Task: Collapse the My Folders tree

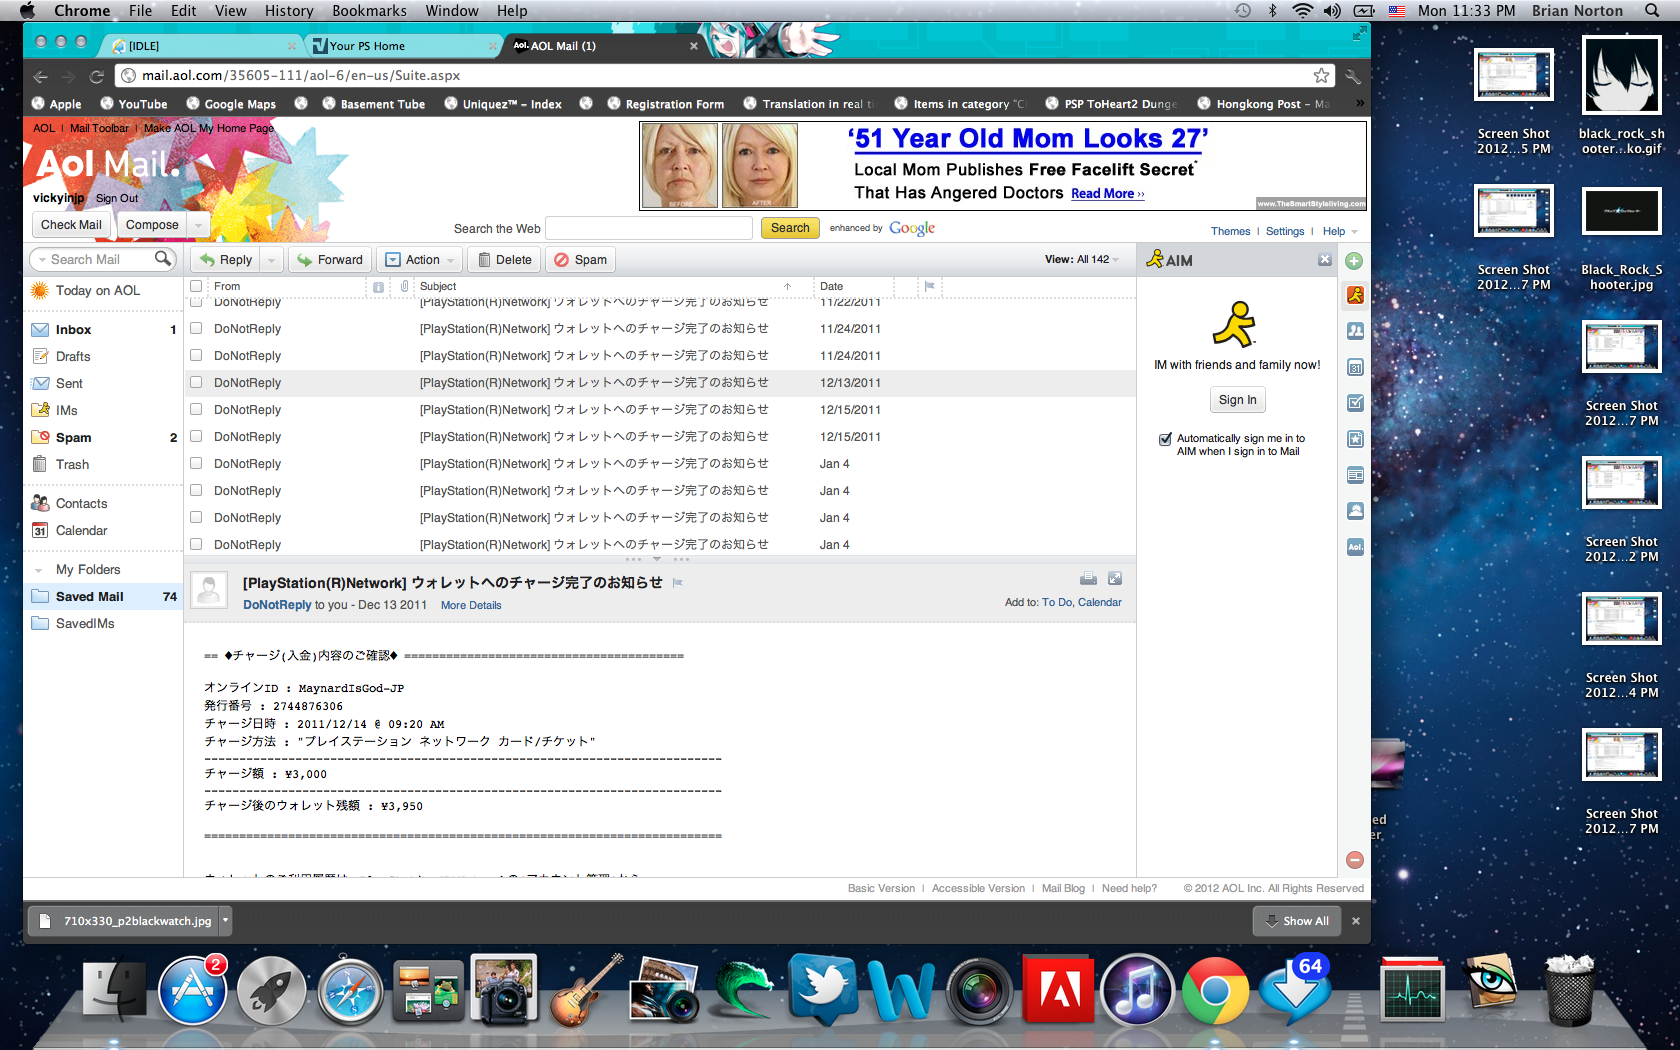Action: pos(38,570)
